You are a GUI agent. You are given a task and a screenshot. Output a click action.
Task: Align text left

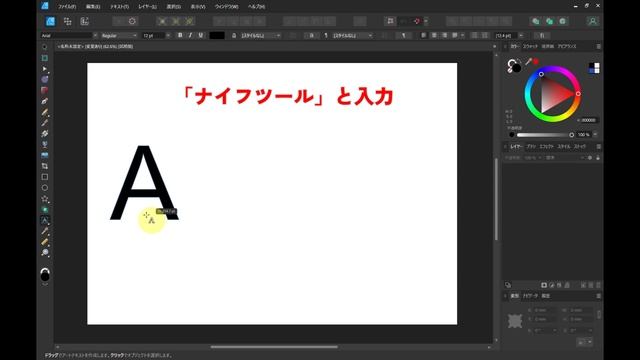pos(423,36)
